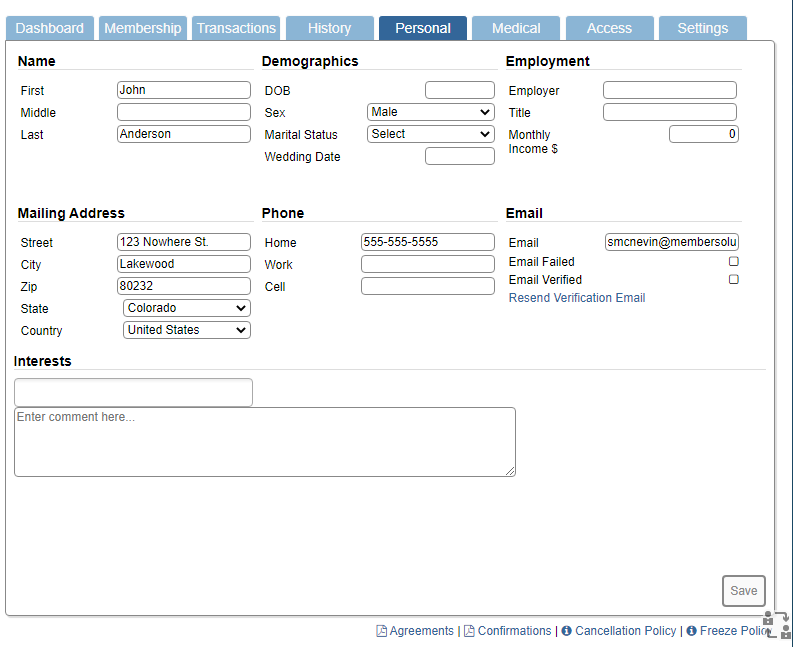Screen dimensions: 793x647
Task: Open the Agreements link
Action: pyautogui.click(x=421, y=631)
